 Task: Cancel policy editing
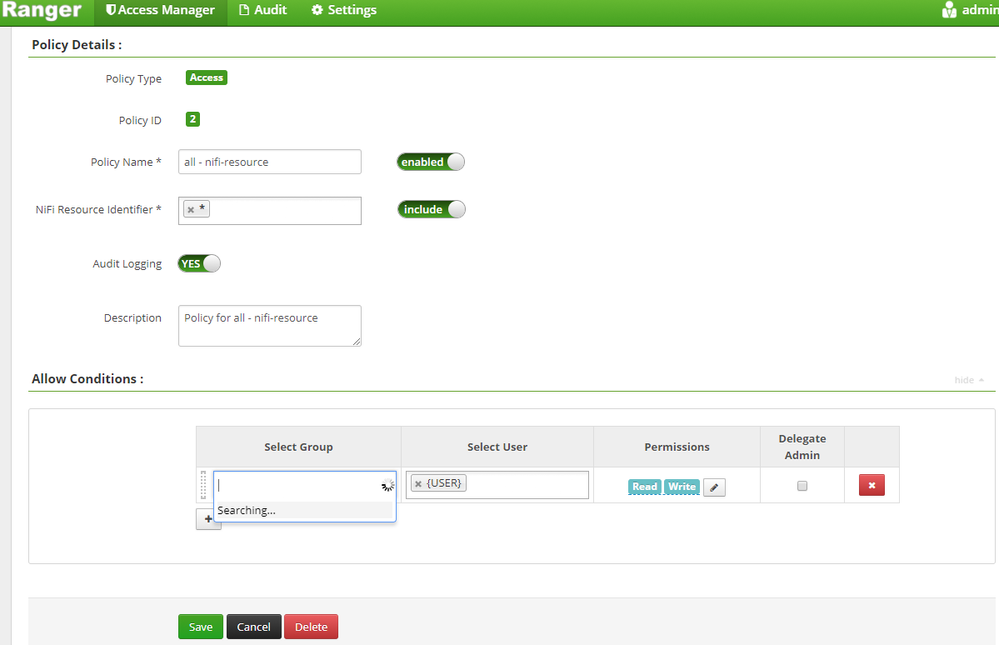pos(254,627)
